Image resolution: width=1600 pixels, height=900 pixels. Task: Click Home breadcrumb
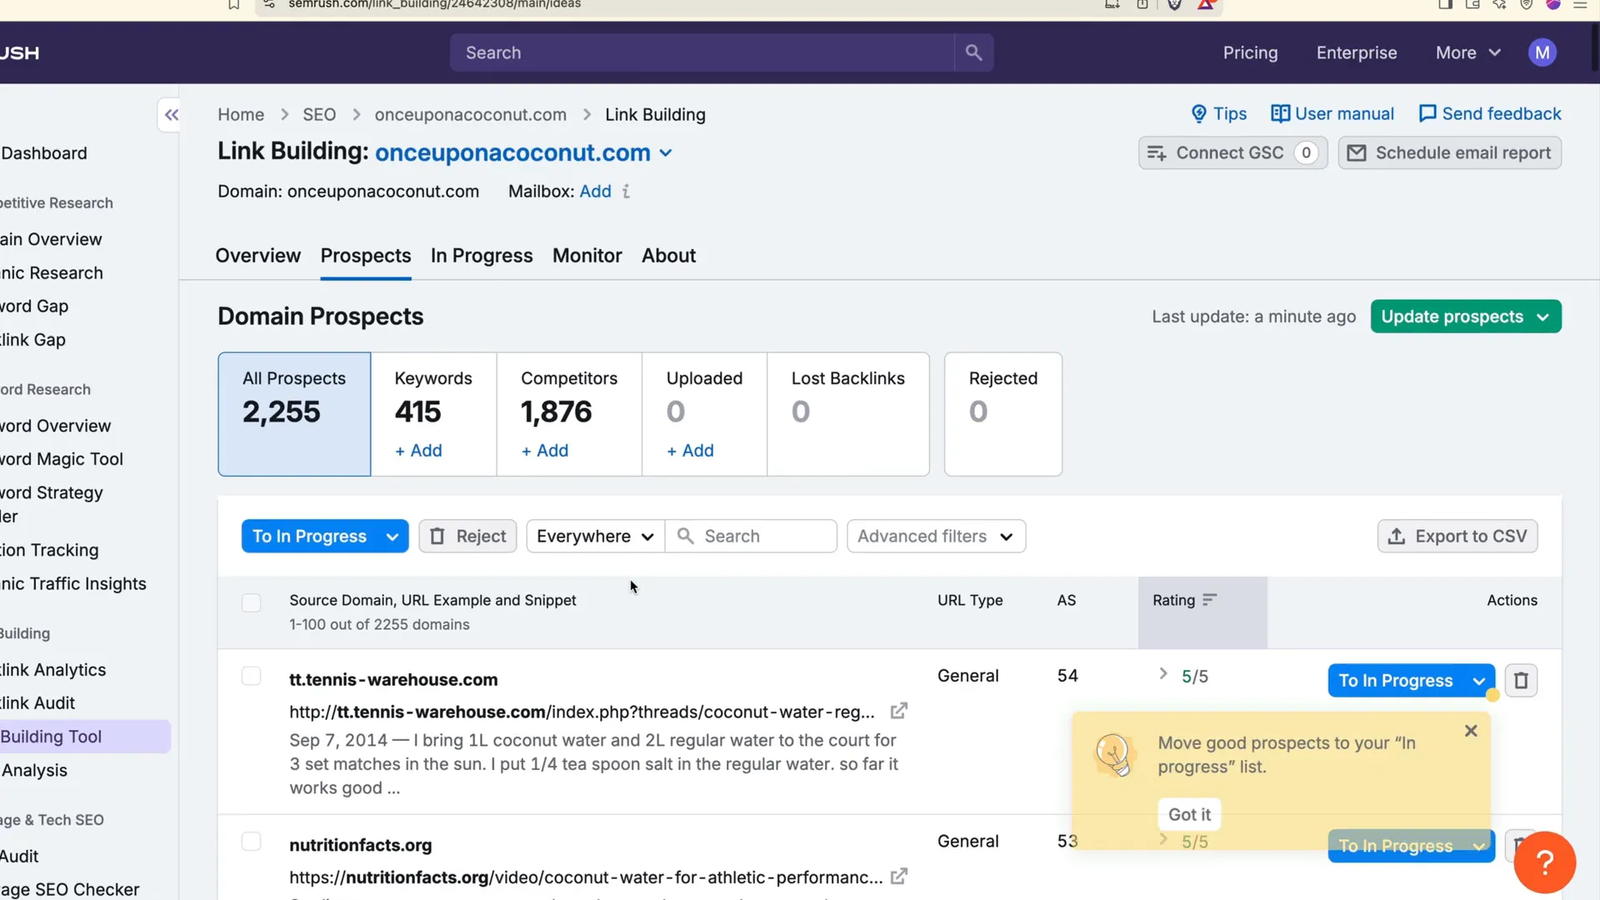click(241, 115)
